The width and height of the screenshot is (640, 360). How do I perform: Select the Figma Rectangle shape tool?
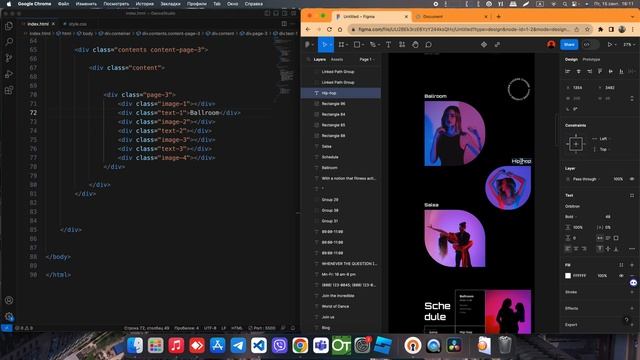[x=357, y=44]
